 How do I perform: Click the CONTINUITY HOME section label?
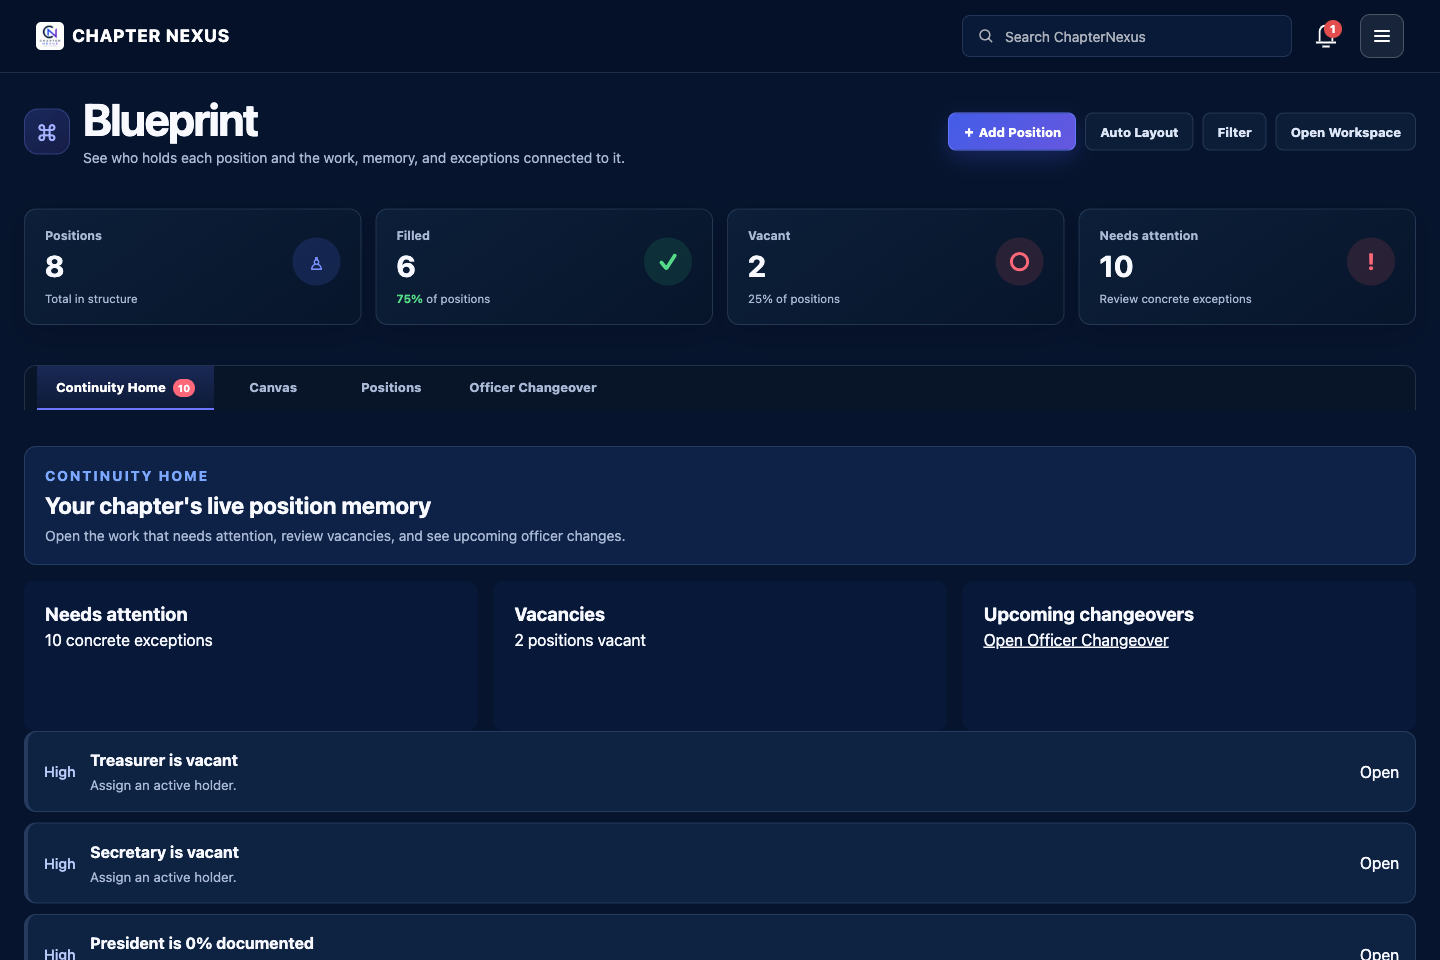tap(127, 476)
